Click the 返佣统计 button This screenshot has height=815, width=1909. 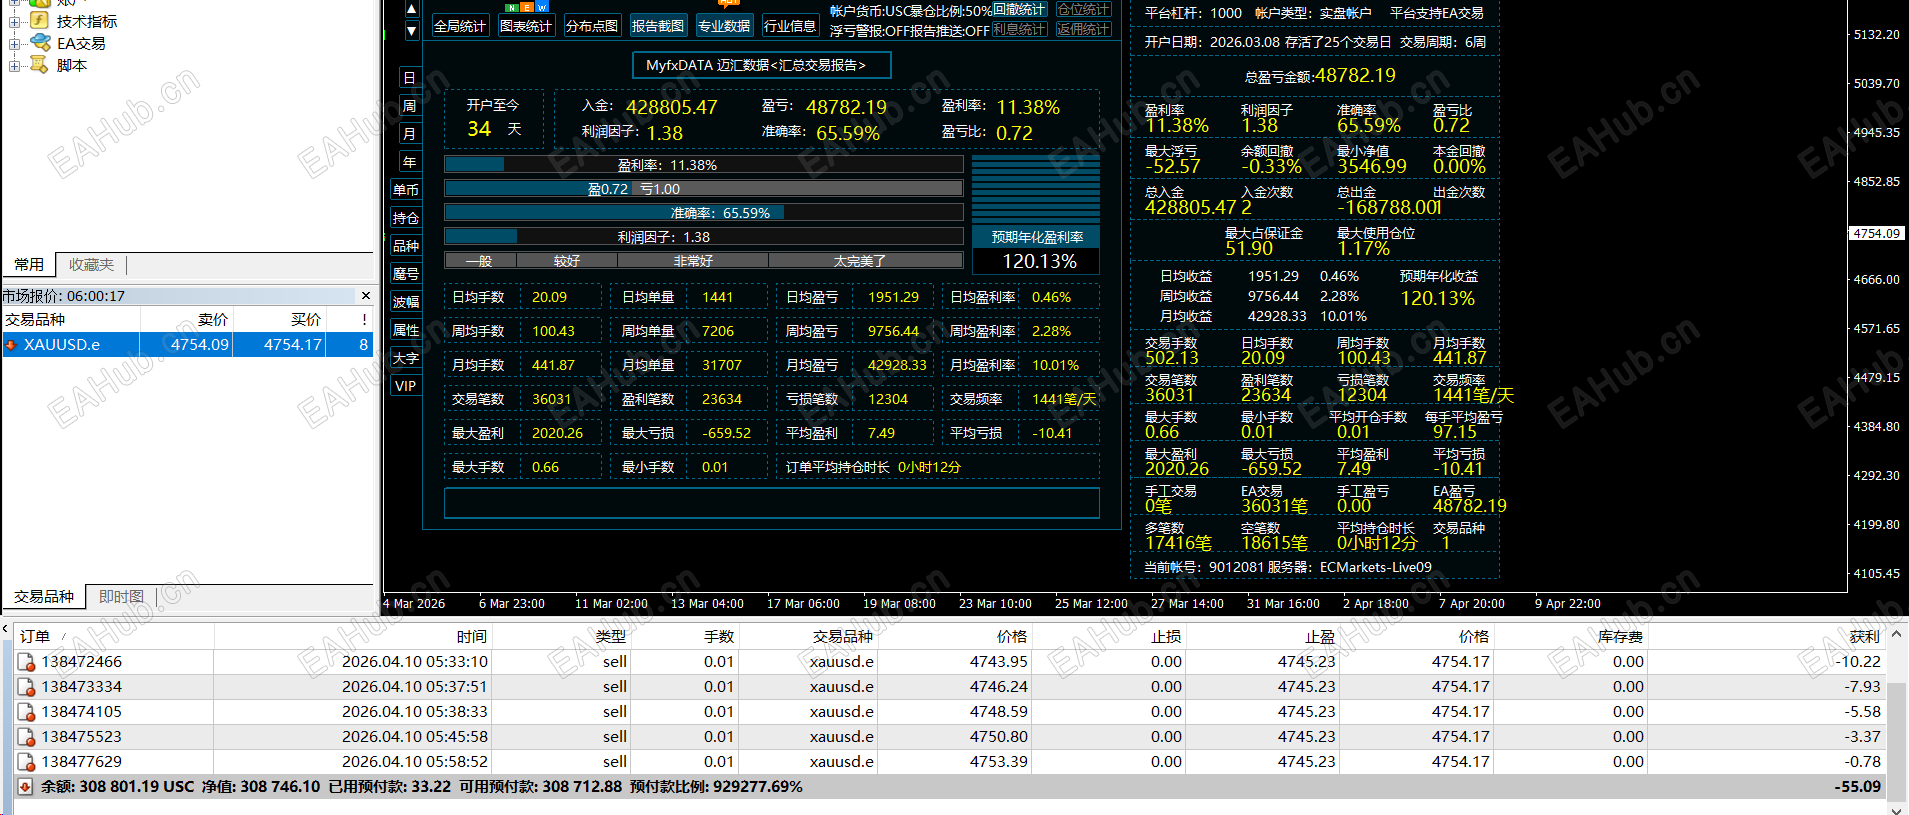point(1084,30)
